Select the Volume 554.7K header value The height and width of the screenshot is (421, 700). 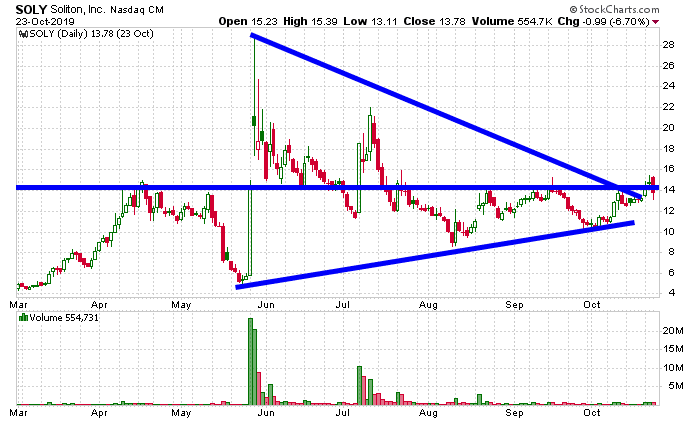tap(513, 21)
